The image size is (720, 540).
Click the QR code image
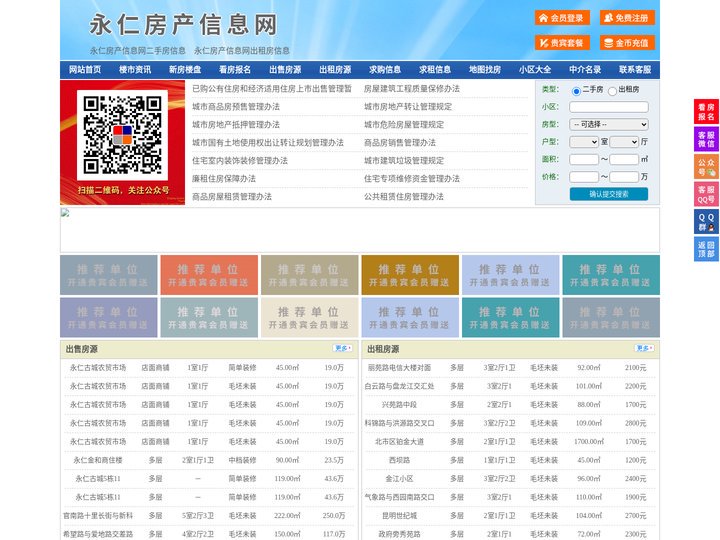[122, 135]
